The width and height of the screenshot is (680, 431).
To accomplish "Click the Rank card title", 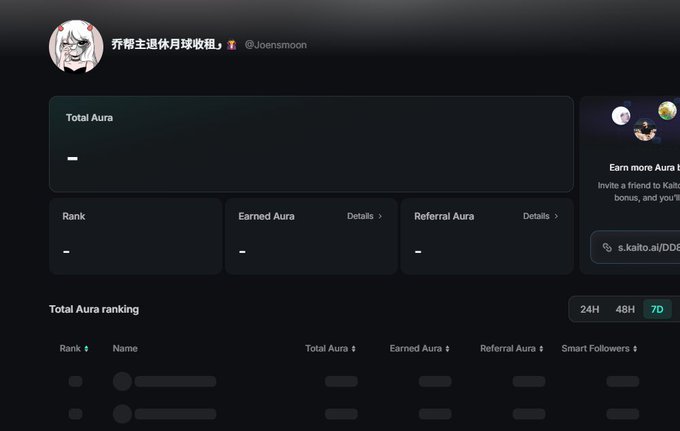I will (x=74, y=216).
